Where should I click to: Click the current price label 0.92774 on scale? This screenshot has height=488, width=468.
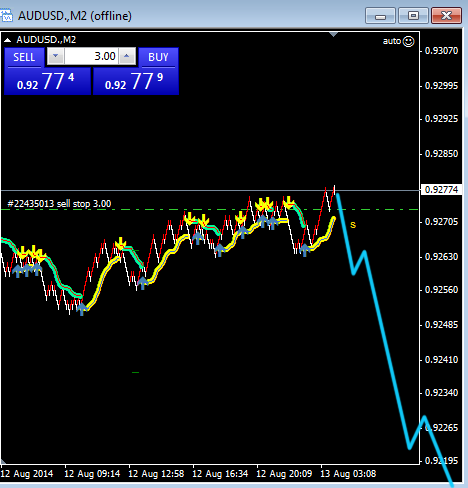coord(441,190)
